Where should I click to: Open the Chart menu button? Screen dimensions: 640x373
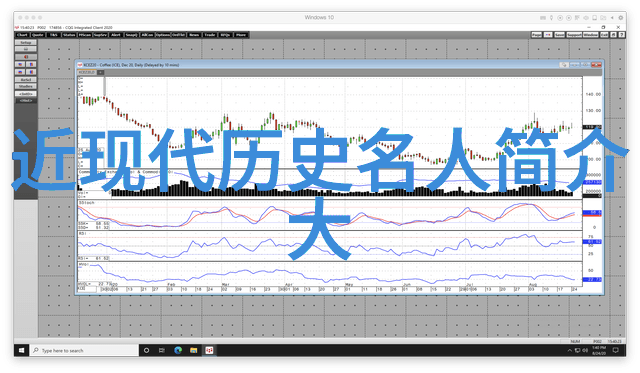click(22, 35)
